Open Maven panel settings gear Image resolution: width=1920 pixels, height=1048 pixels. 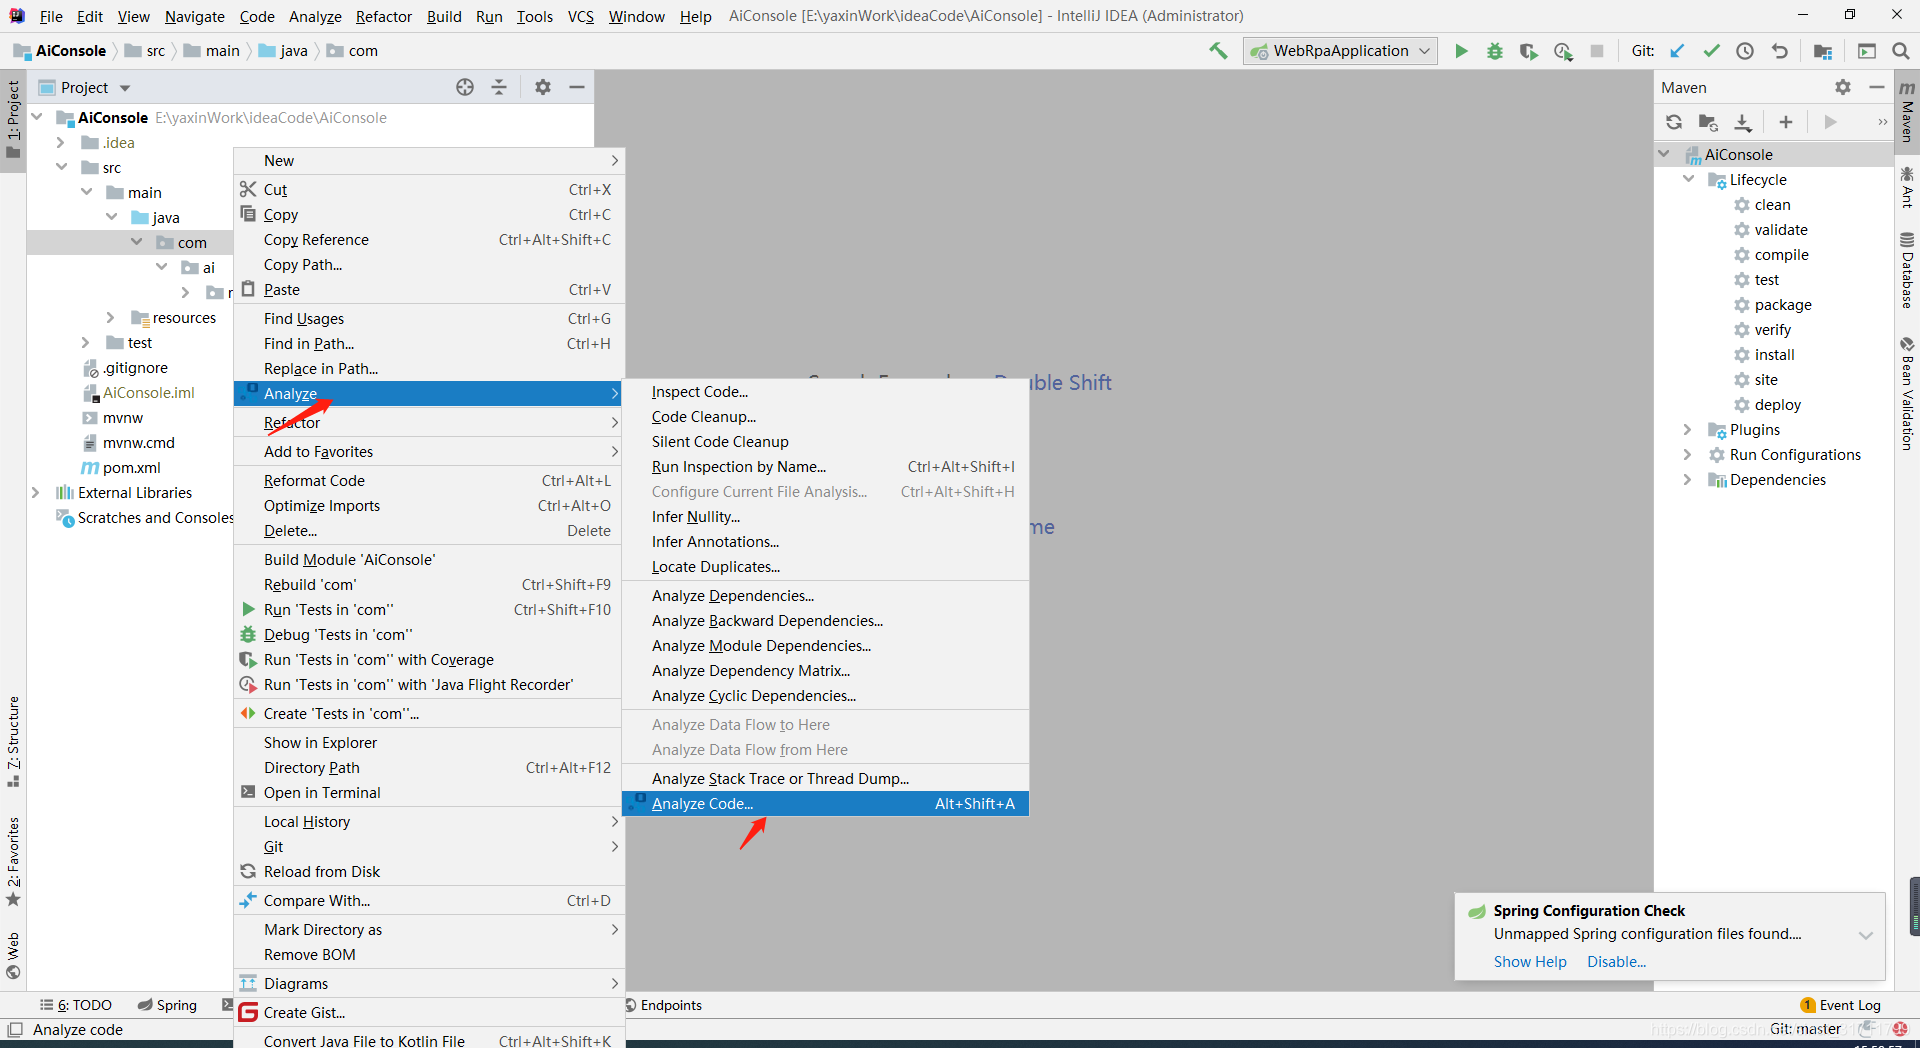[x=1843, y=87]
